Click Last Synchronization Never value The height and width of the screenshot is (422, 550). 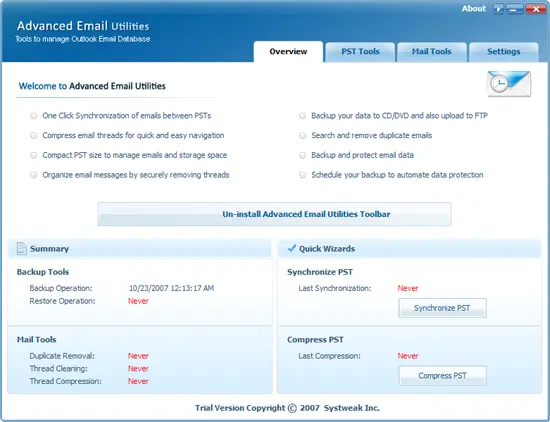point(408,288)
